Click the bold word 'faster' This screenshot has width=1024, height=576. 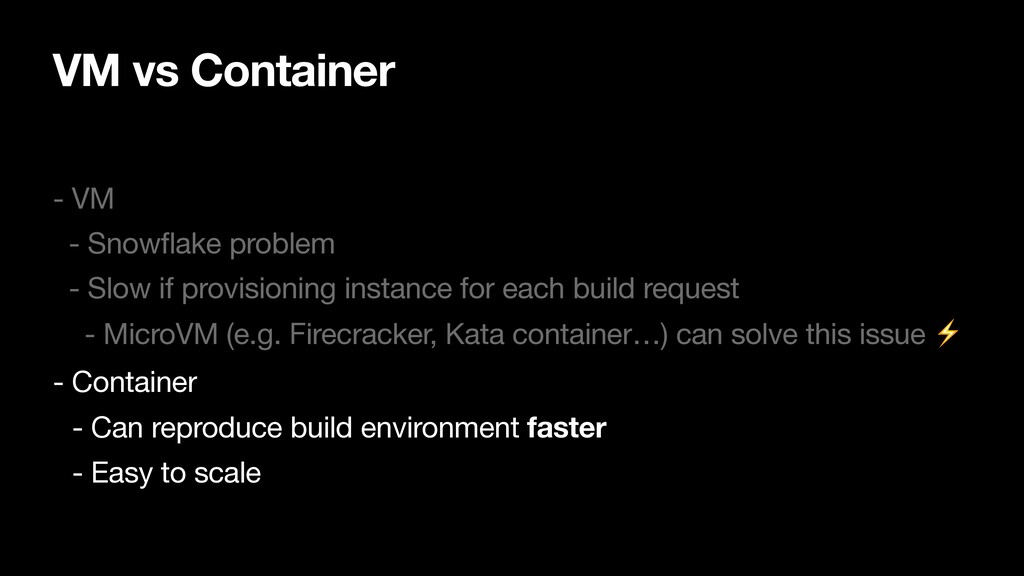click(567, 428)
